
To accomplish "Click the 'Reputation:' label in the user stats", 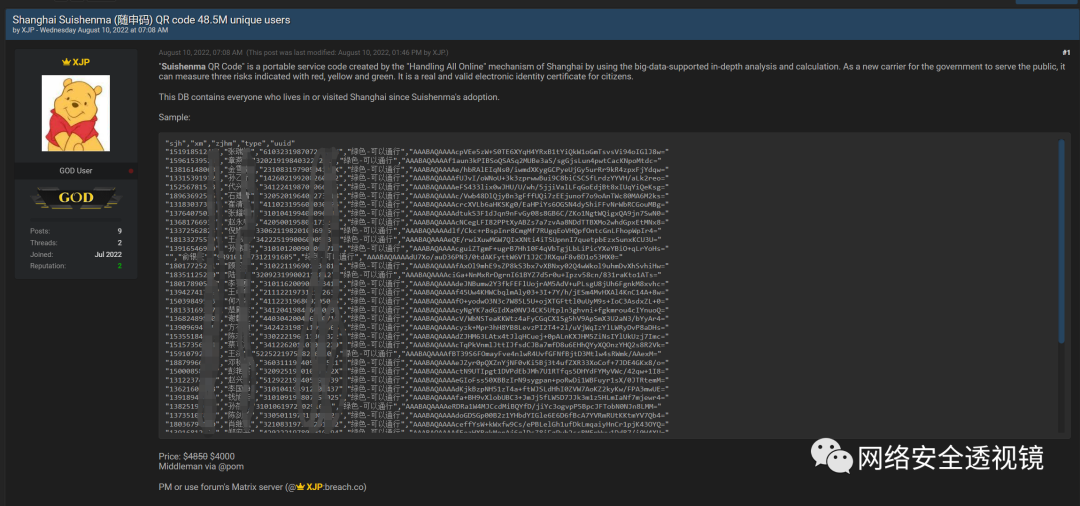I will click(x=48, y=265).
